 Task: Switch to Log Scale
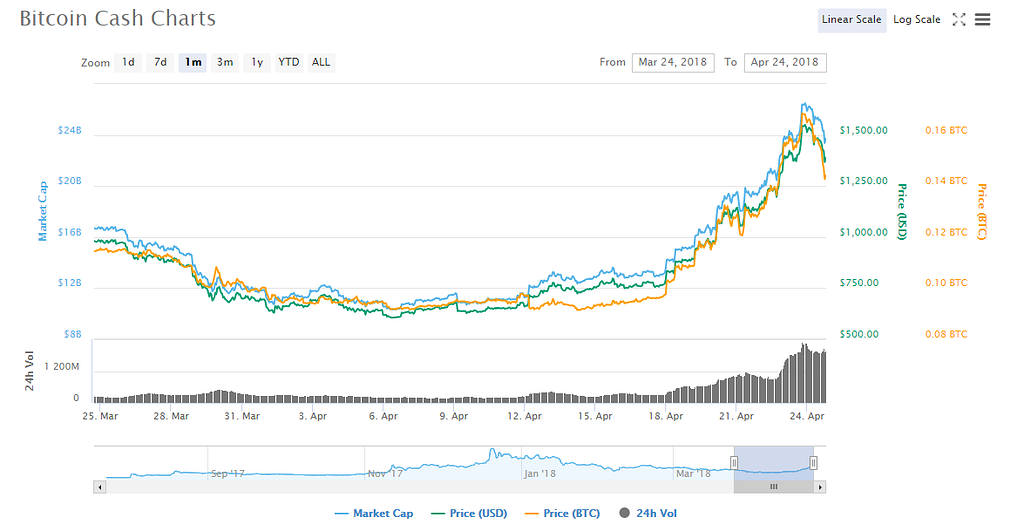point(917,20)
